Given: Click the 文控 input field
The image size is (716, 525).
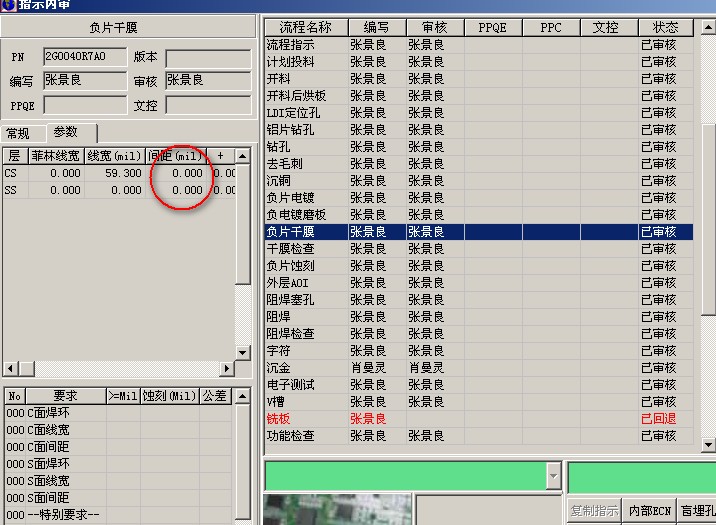Looking at the screenshot, I should point(208,105).
